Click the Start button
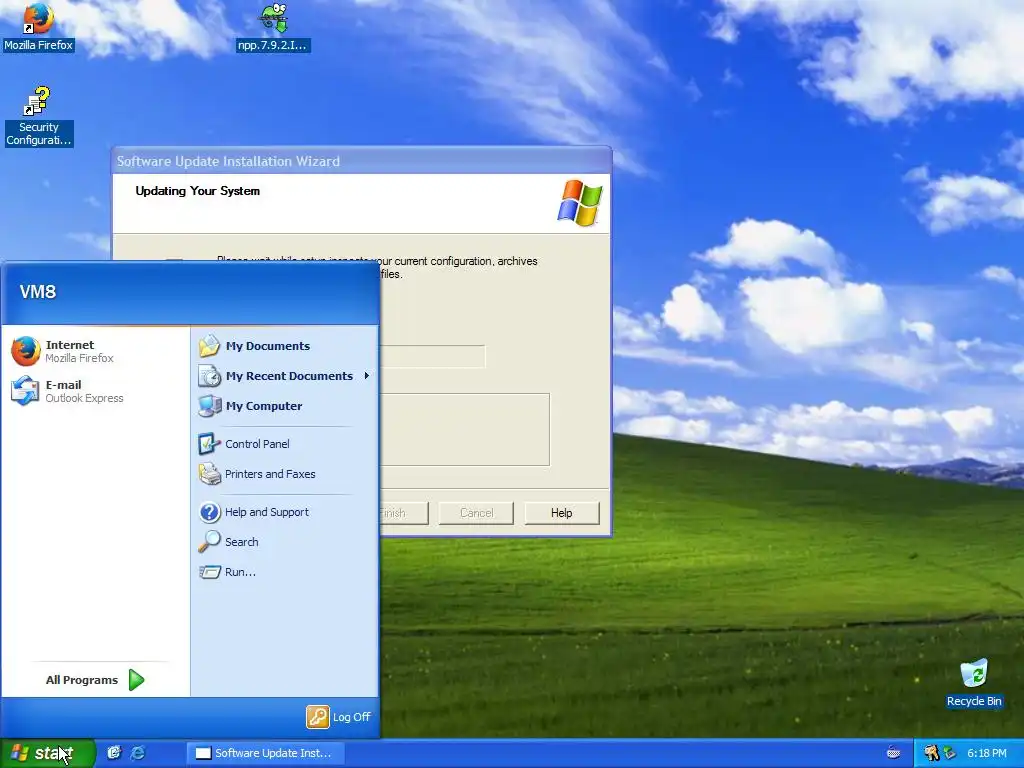The width and height of the screenshot is (1024, 768). click(47, 753)
